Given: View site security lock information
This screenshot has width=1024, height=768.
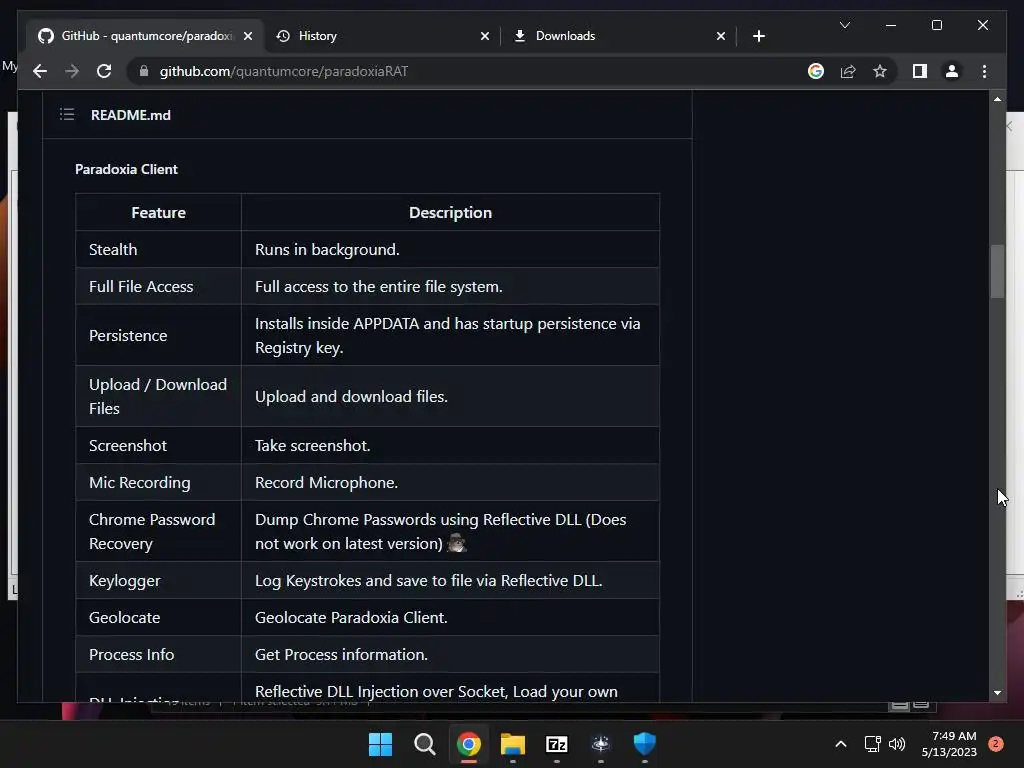Looking at the screenshot, I should pyautogui.click(x=144, y=71).
